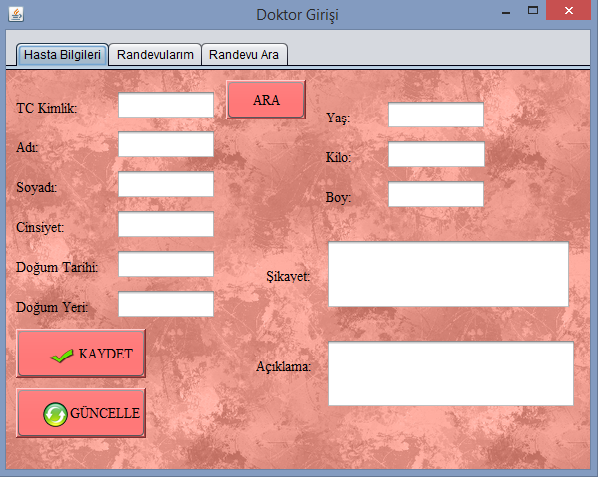Click inside the Kilo text box
Image resolution: width=598 pixels, height=477 pixels.
click(x=436, y=154)
